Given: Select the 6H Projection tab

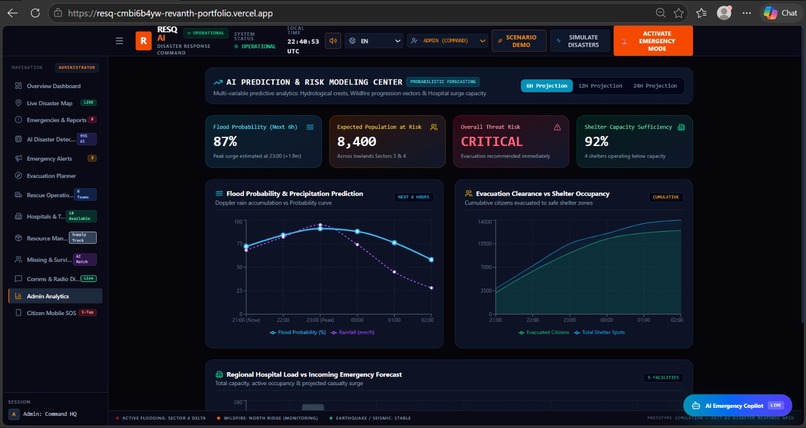Looking at the screenshot, I should 546,86.
